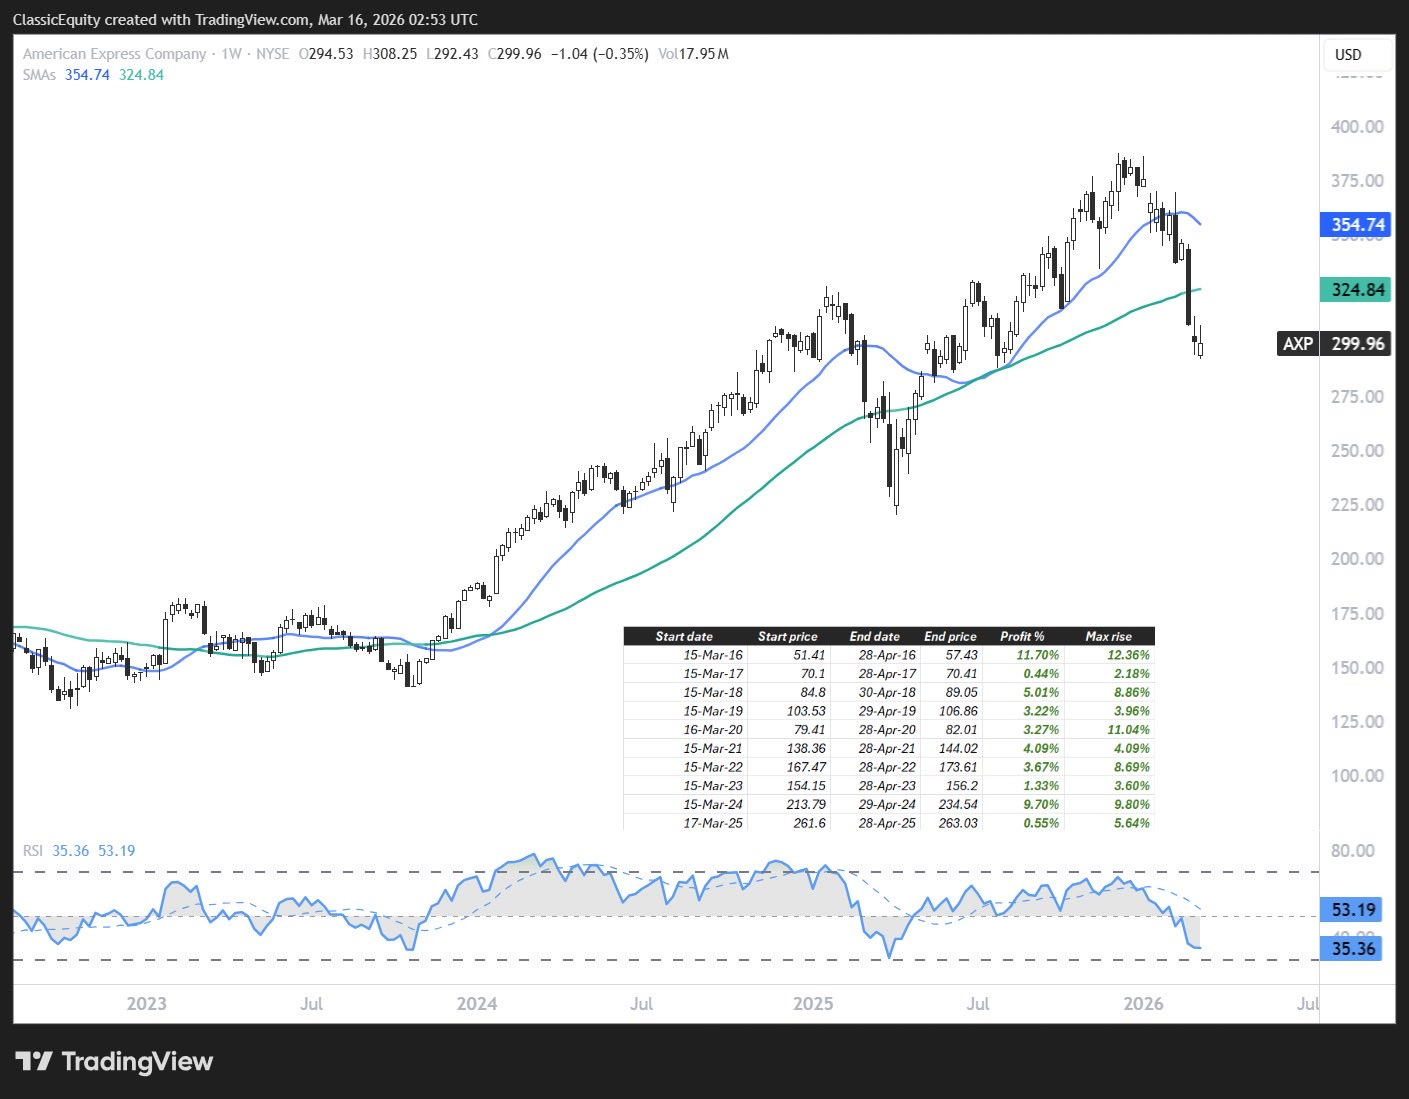Click the −1.04 (−0.35%) change readout
Image resolution: width=1409 pixels, height=1099 pixels.
pyautogui.click(x=598, y=54)
